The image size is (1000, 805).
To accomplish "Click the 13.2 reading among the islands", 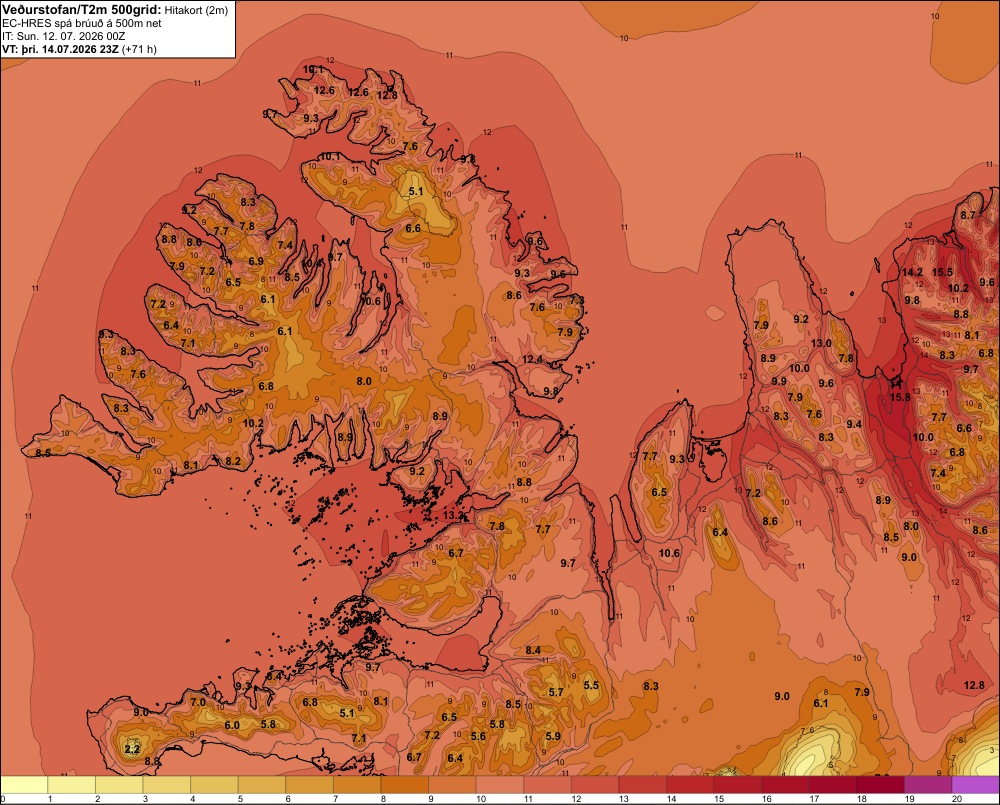I will click(x=452, y=515).
